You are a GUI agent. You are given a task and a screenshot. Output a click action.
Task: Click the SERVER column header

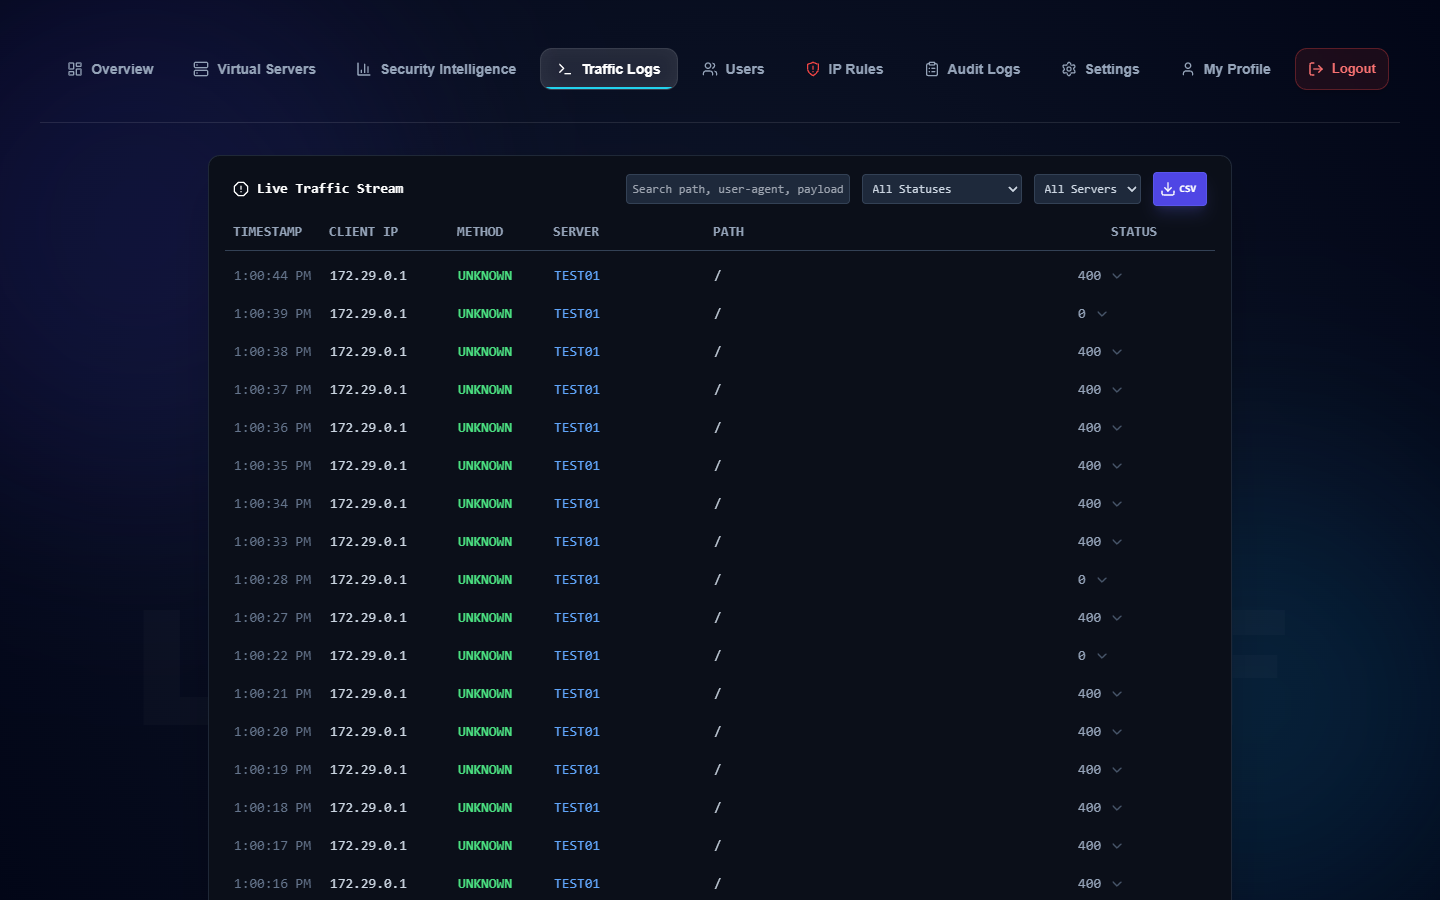click(x=576, y=232)
